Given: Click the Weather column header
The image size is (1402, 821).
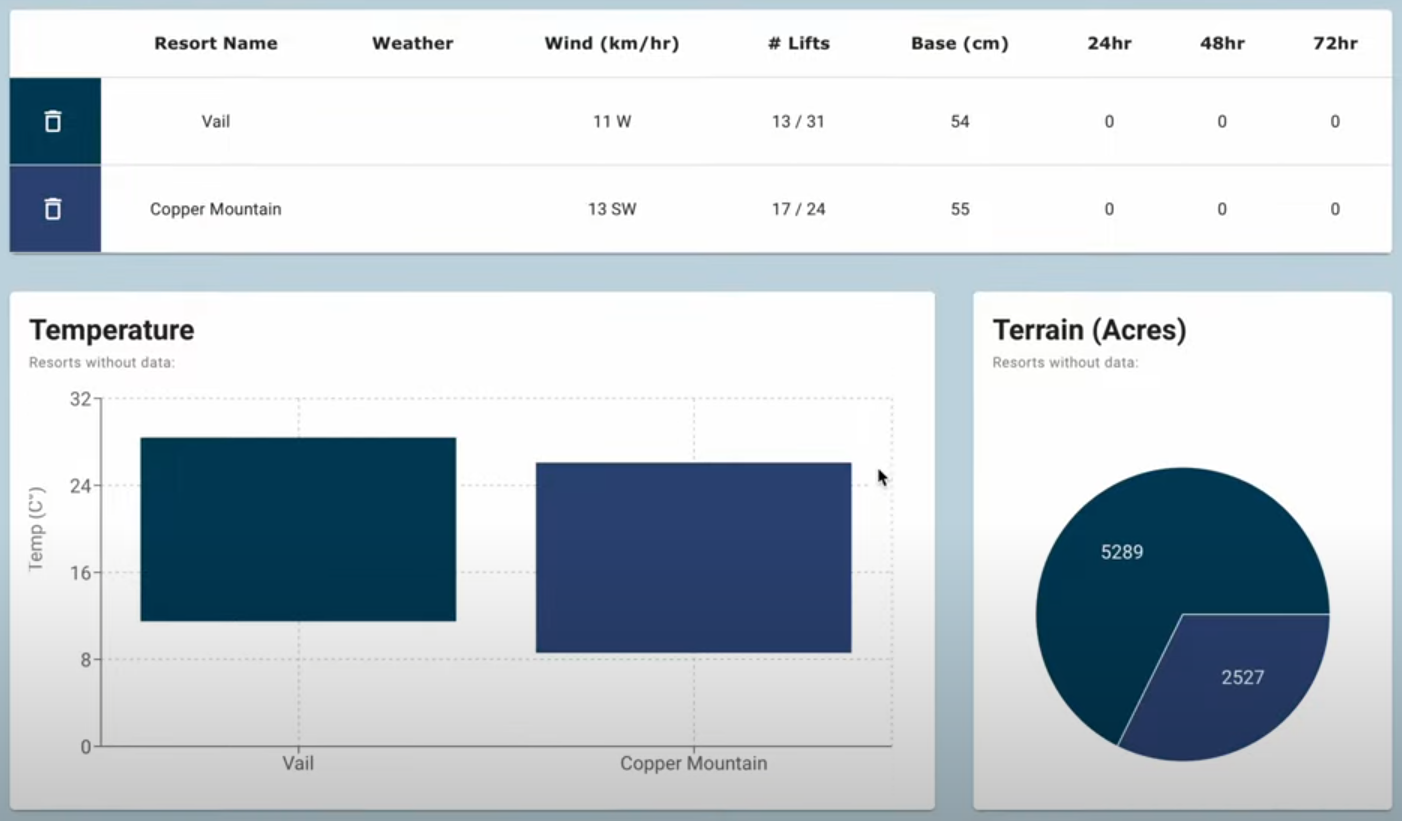Looking at the screenshot, I should point(412,43).
